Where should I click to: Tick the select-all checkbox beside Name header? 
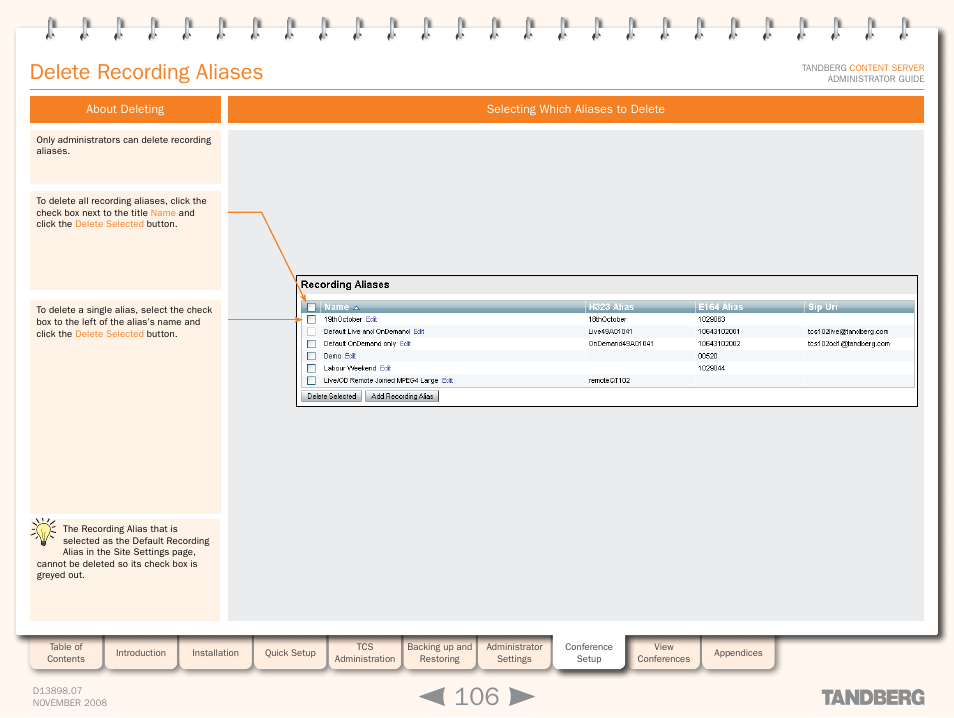pyautogui.click(x=312, y=307)
